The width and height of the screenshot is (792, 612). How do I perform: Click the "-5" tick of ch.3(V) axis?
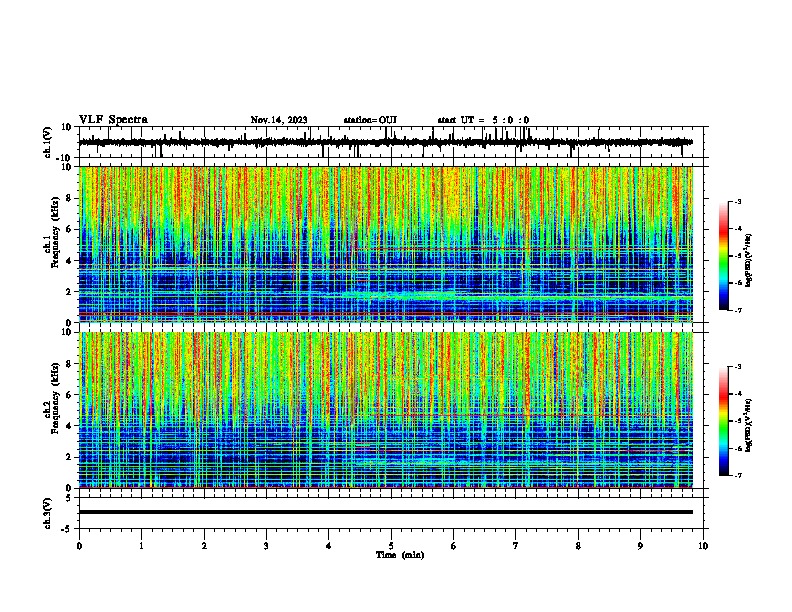coord(67,529)
